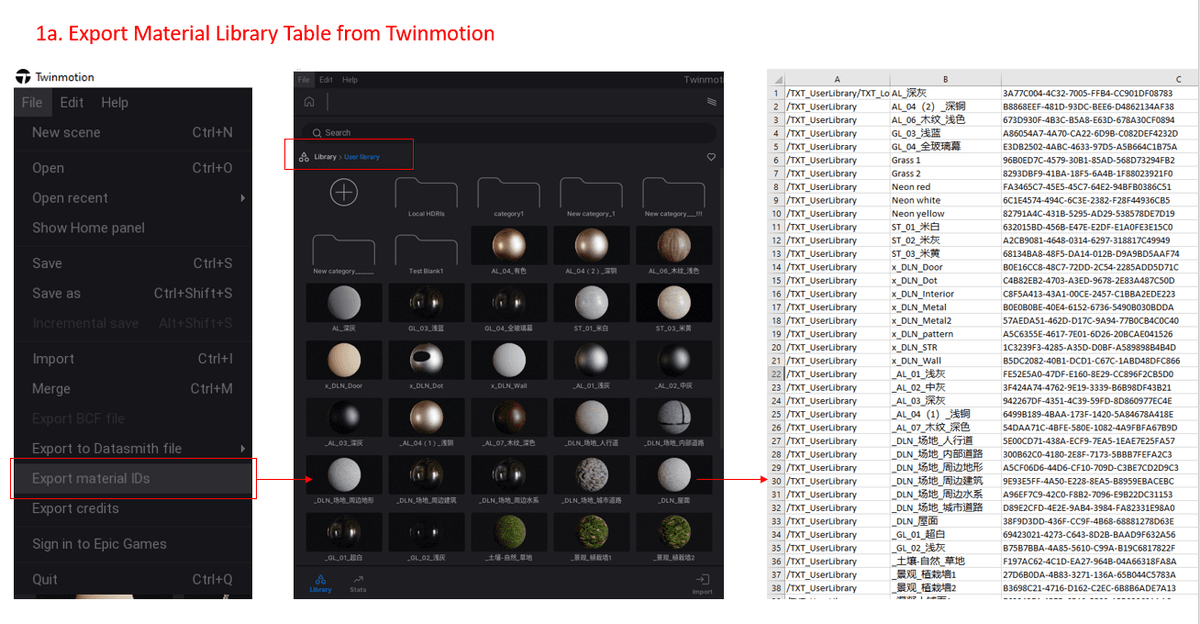
Task: Click the plus circle to add a new item
Action: click(x=344, y=192)
